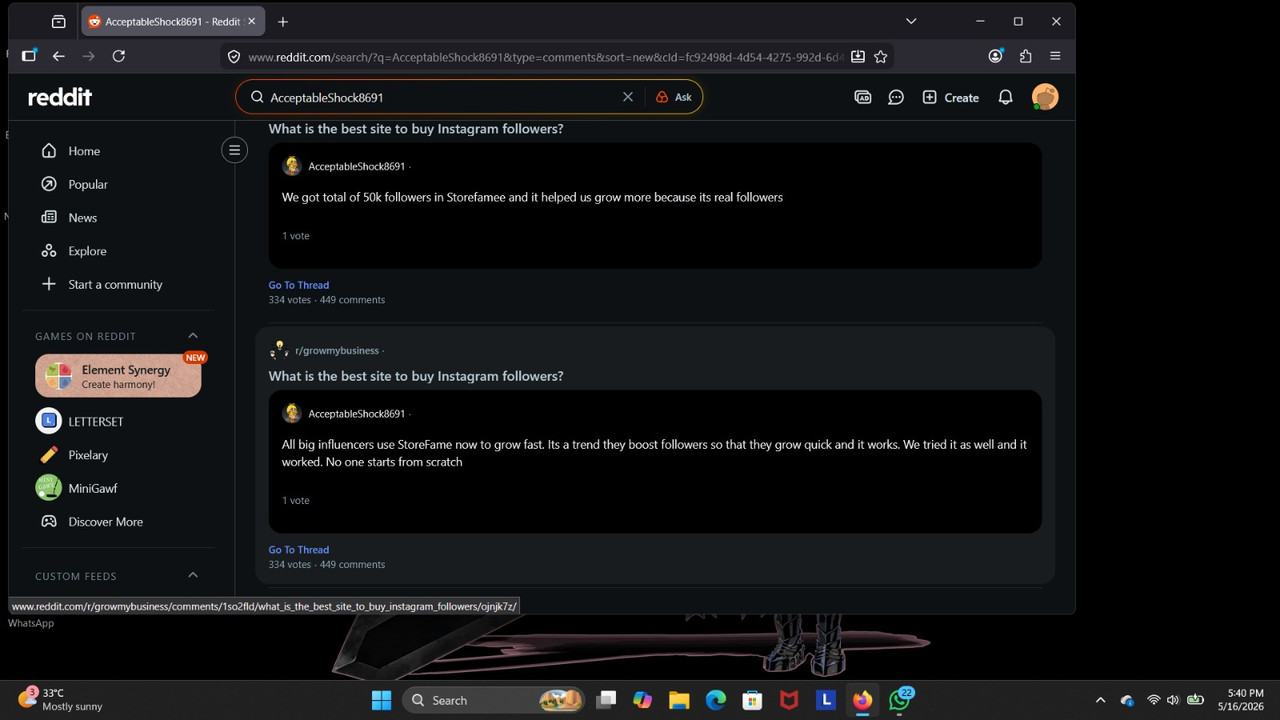Viewport: 1280px width, 720px height.
Task: Open the volume control in system tray
Action: click(1173, 700)
